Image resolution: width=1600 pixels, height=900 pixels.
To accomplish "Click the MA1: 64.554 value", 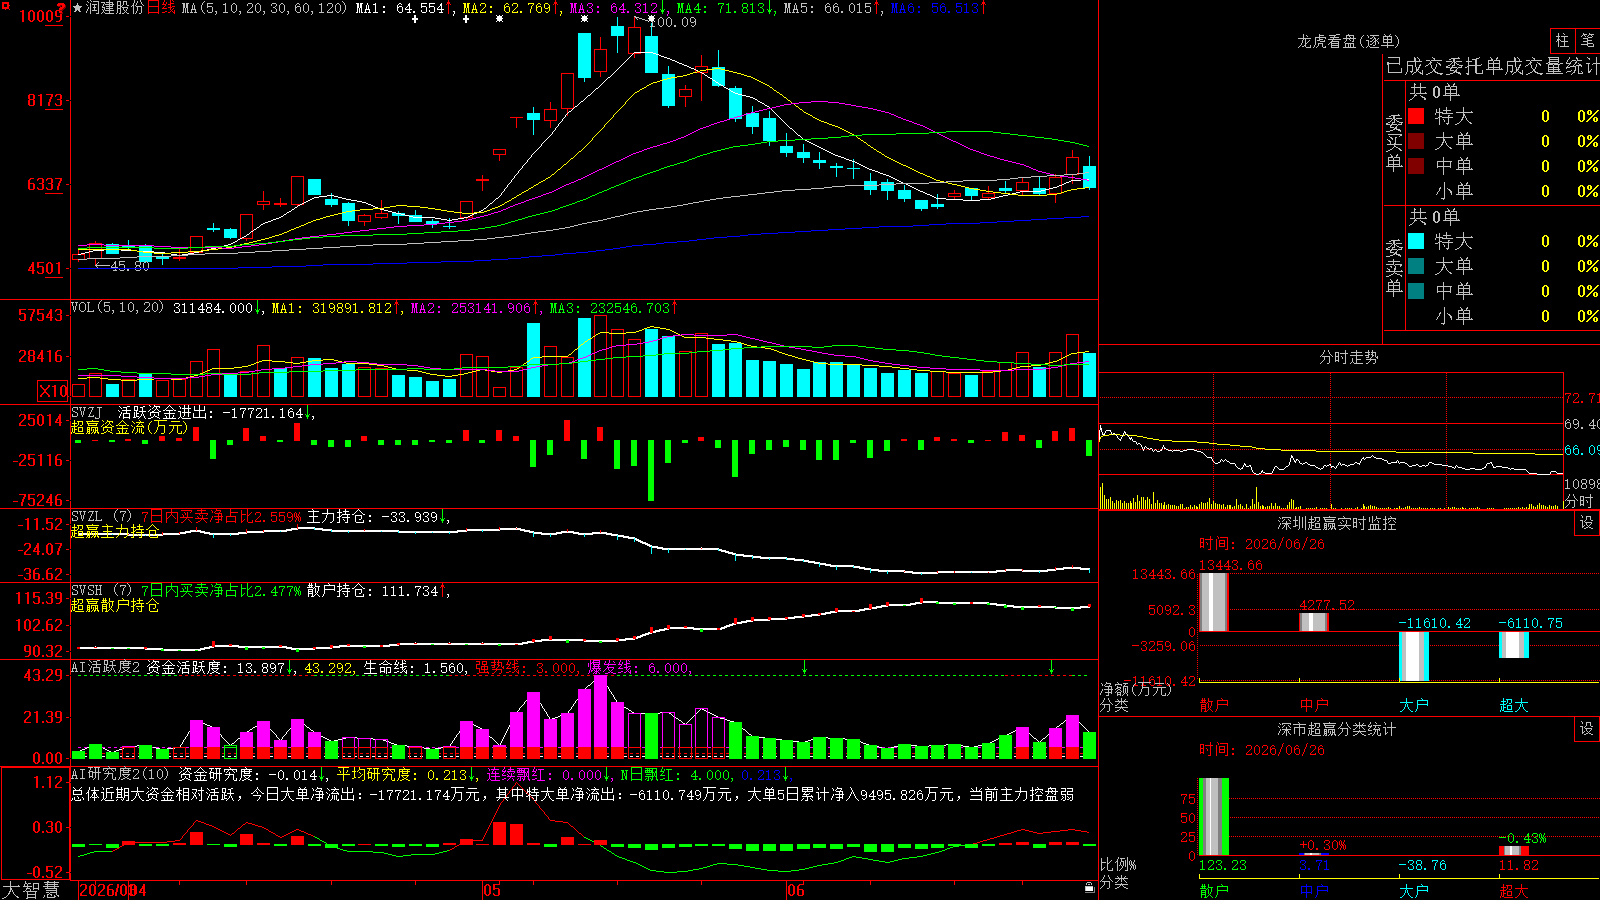I will pos(404,8).
